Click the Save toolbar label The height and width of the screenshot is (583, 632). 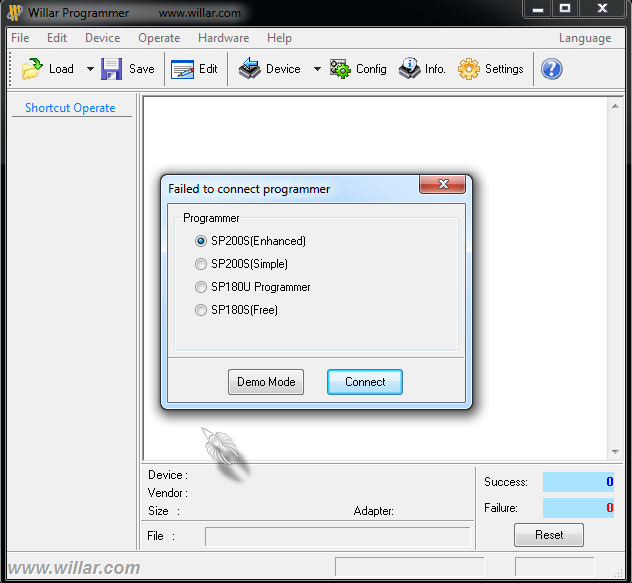click(x=141, y=69)
